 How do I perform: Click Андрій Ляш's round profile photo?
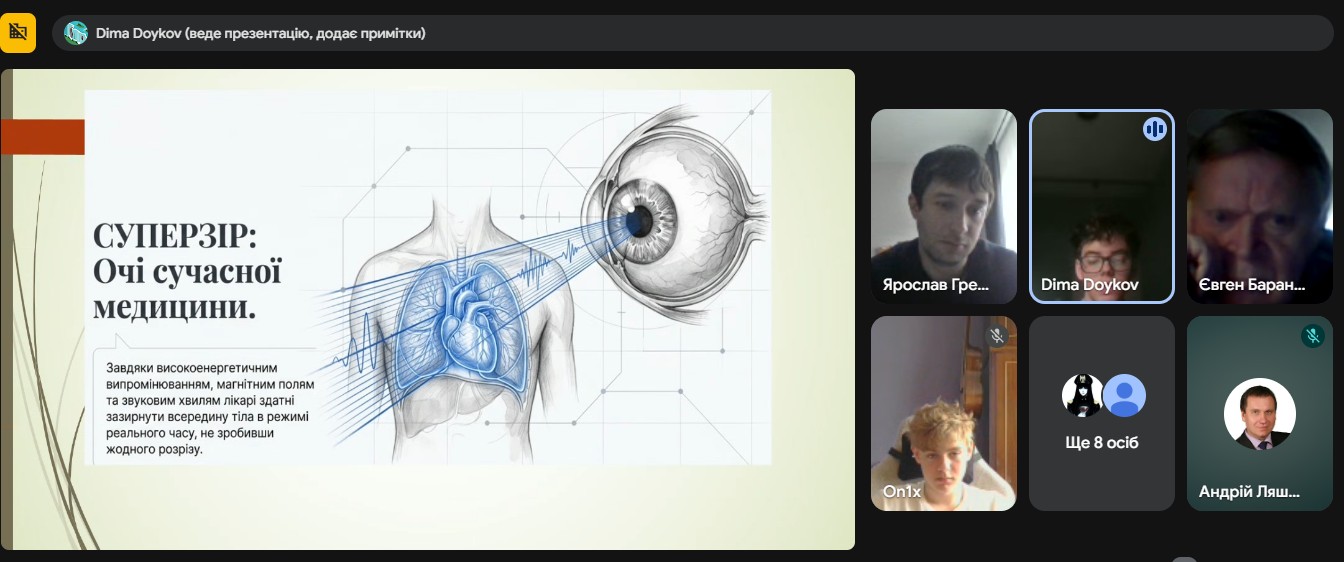[1259, 414]
